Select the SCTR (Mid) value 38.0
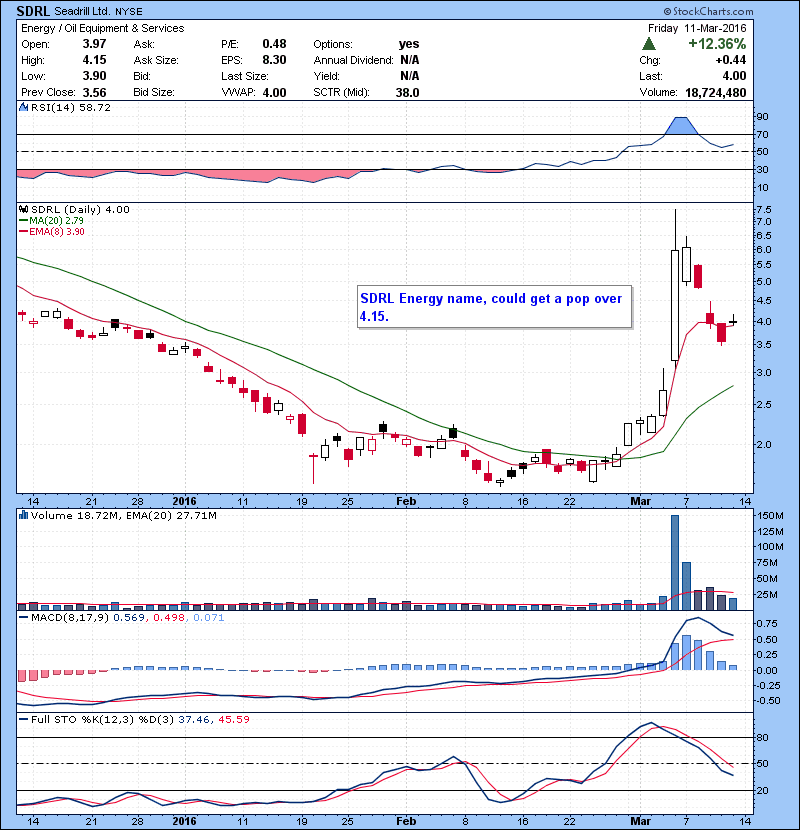Image resolution: width=800 pixels, height=830 pixels. [407, 92]
